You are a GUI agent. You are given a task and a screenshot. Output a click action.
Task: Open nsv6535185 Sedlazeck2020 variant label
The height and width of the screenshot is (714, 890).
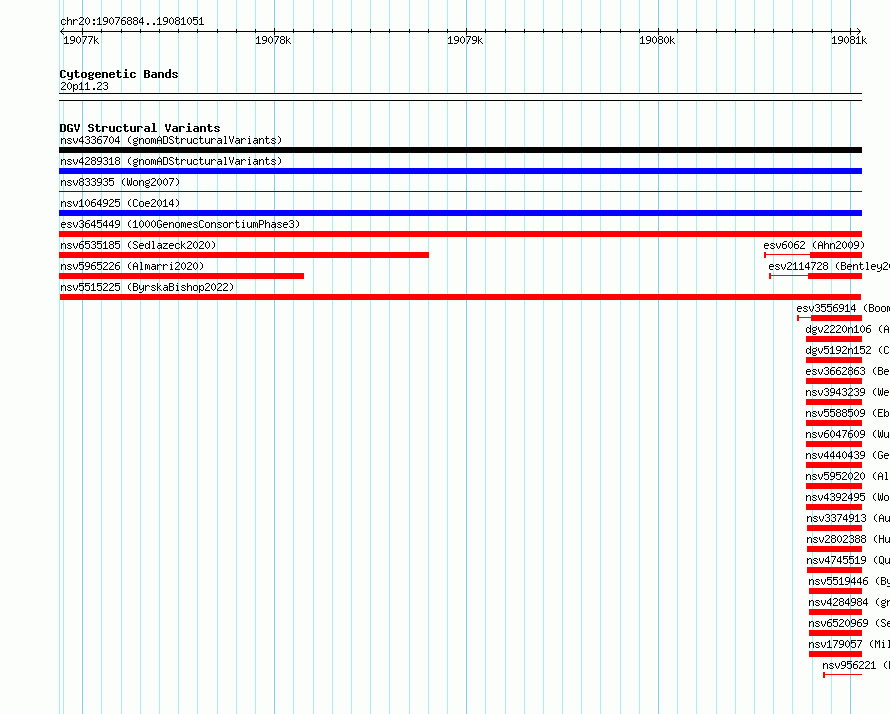point(138,245)
